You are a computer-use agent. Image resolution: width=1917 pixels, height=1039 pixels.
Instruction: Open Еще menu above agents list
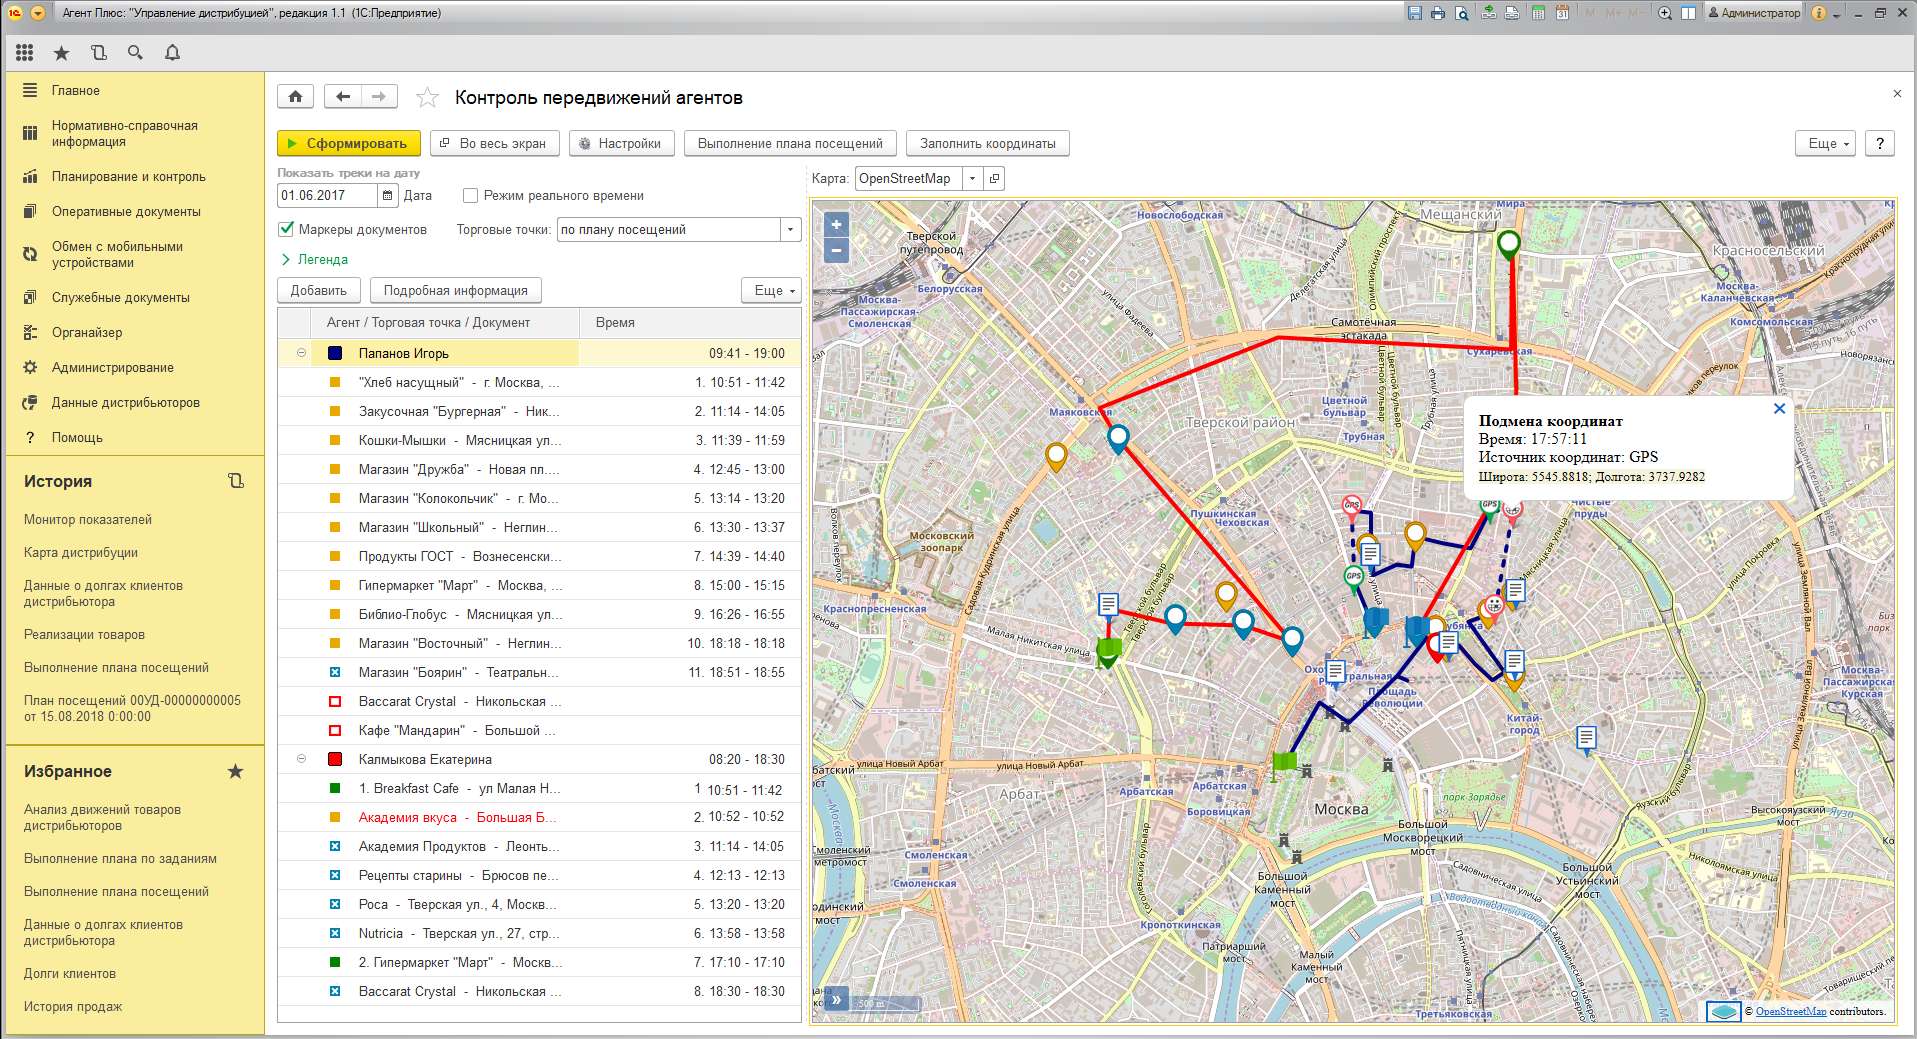pyautogui.click(x=771, y=290)
